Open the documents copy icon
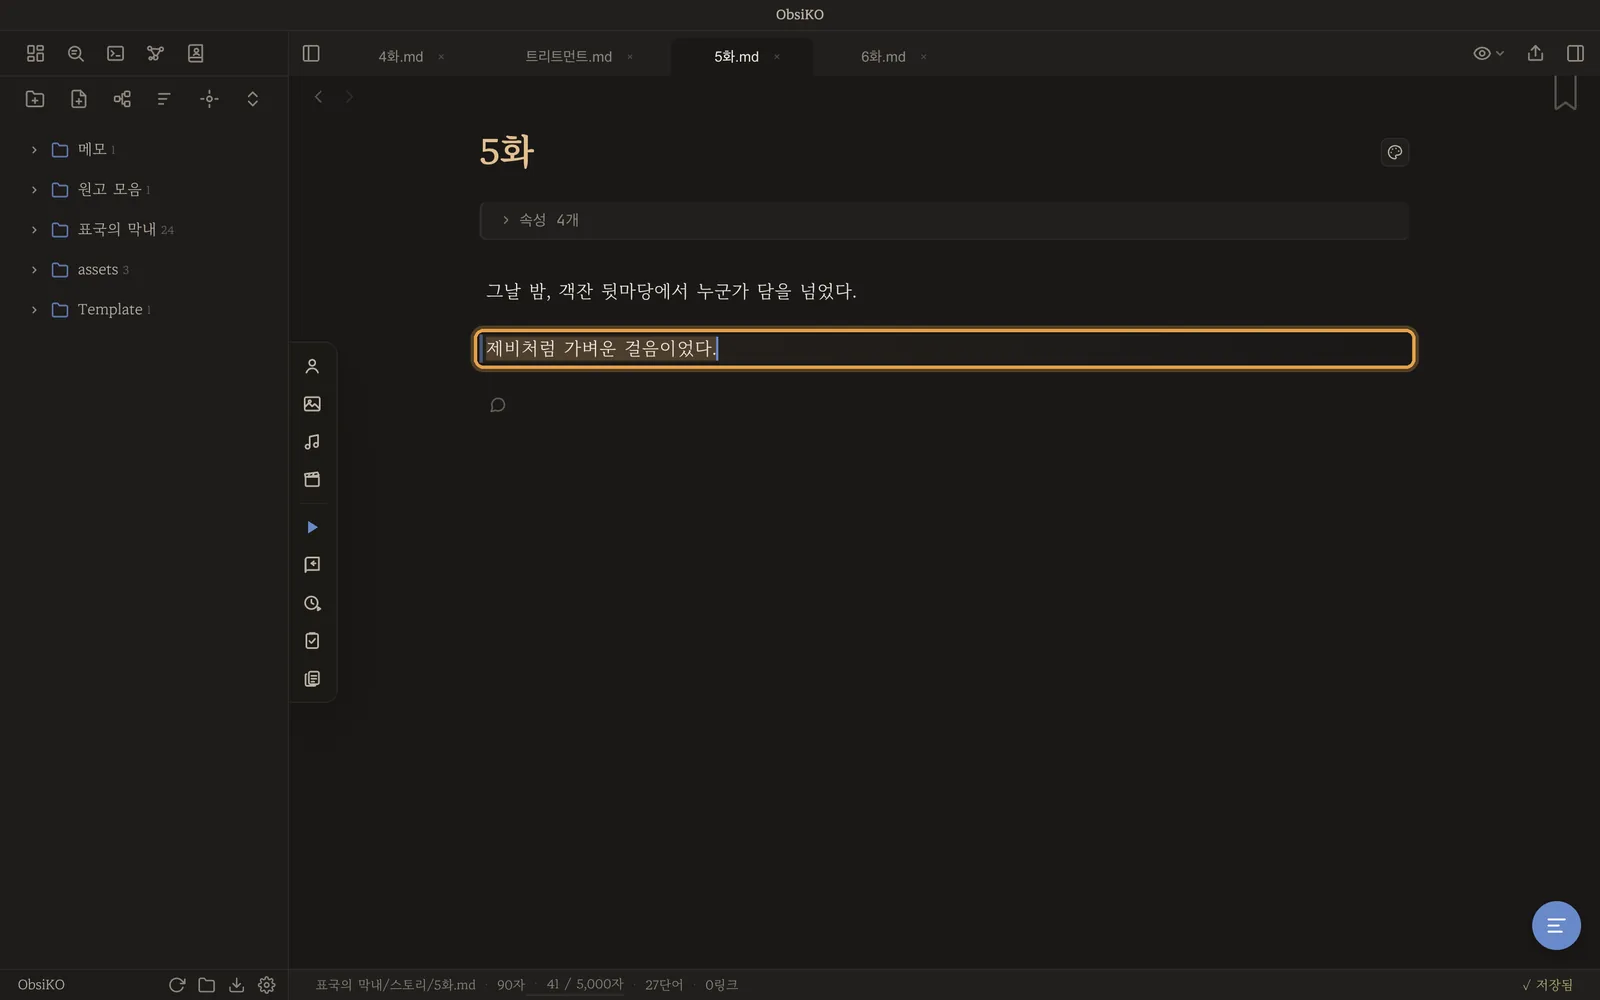 (312, 678)
